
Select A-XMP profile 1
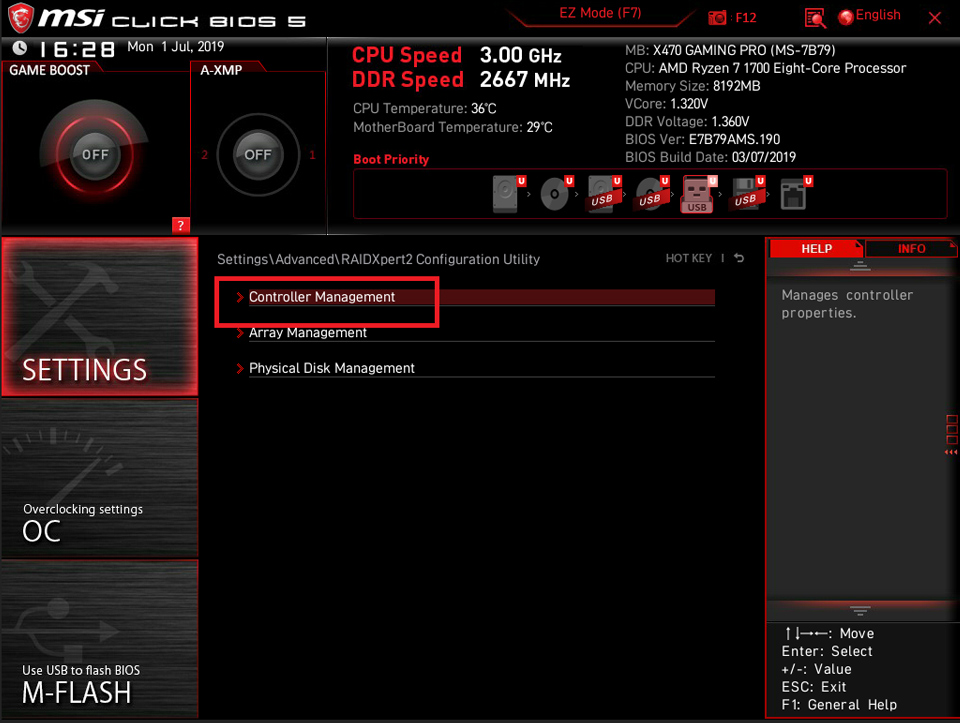click(312, 155)
